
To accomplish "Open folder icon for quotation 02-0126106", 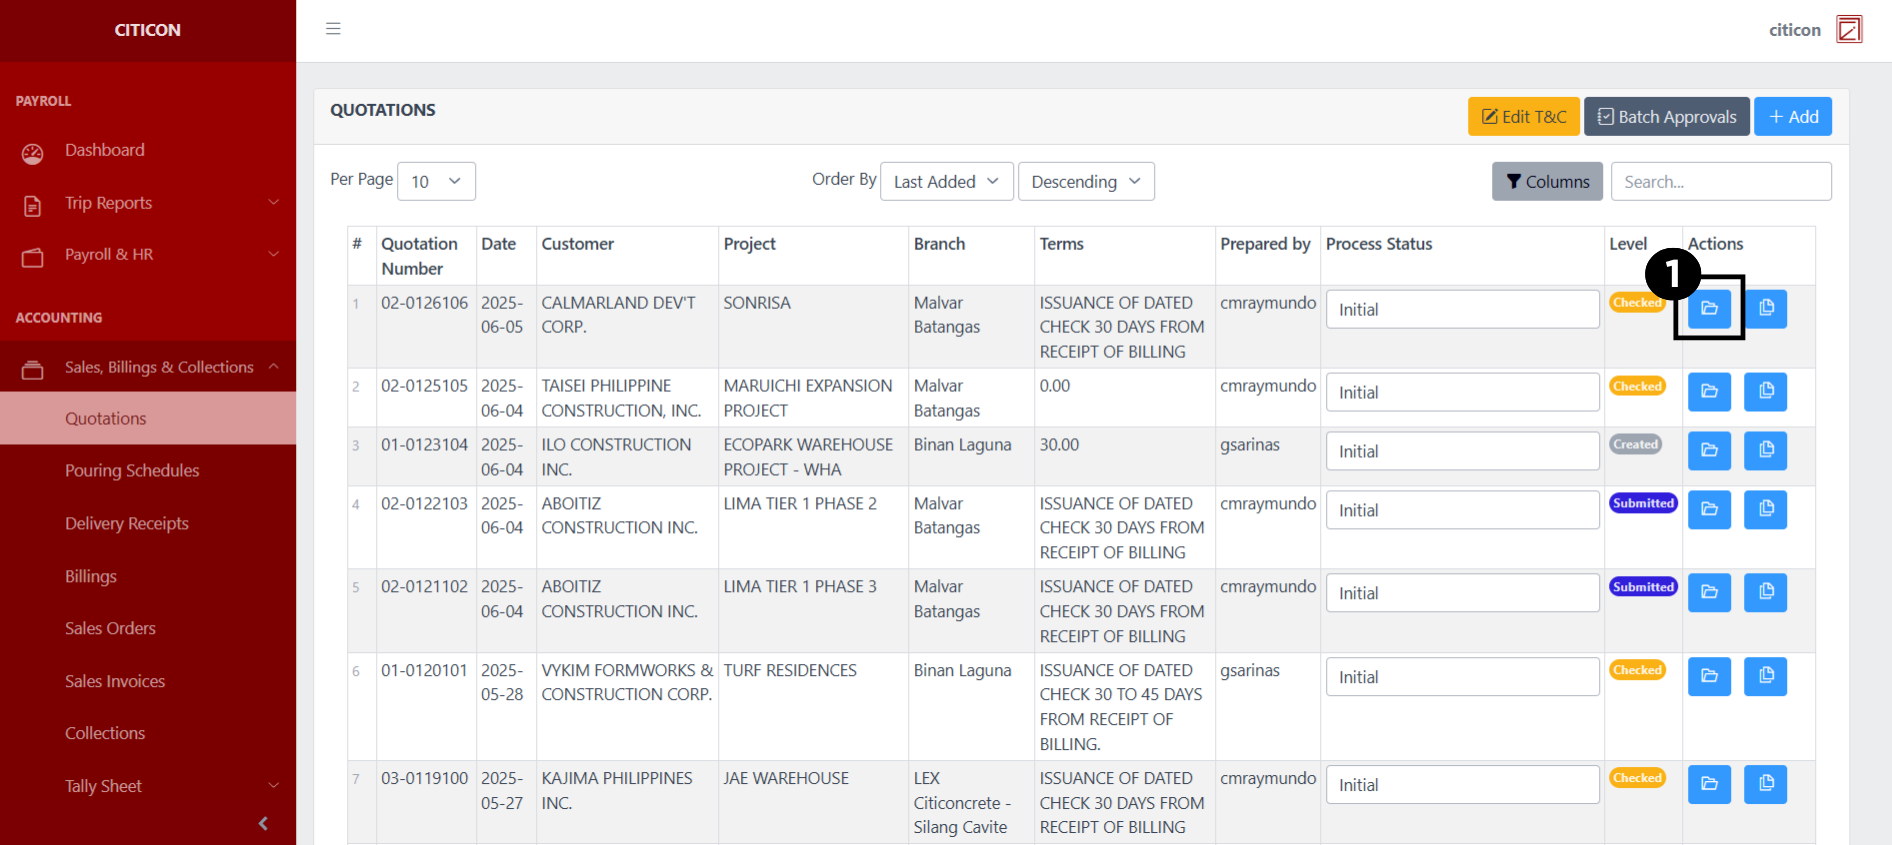I will click(x=1709, y=308).
